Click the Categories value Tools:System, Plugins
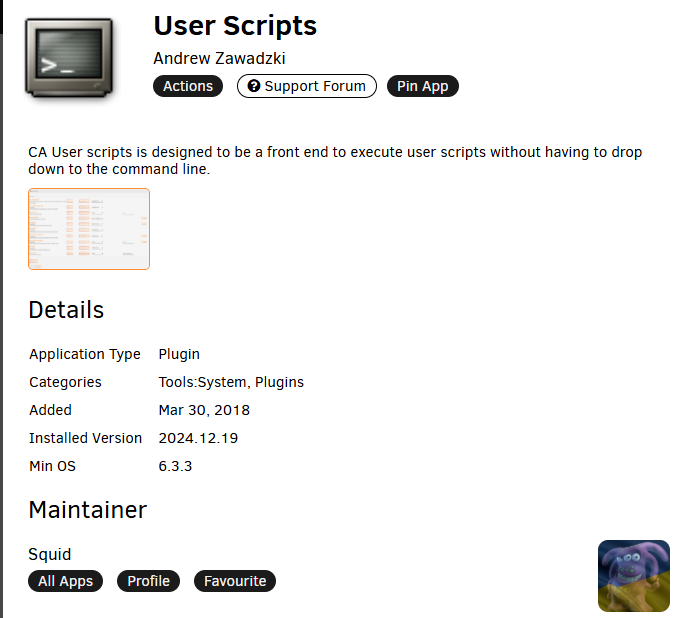This screenshot has width=693, height=618. click(x=231, y=382)
